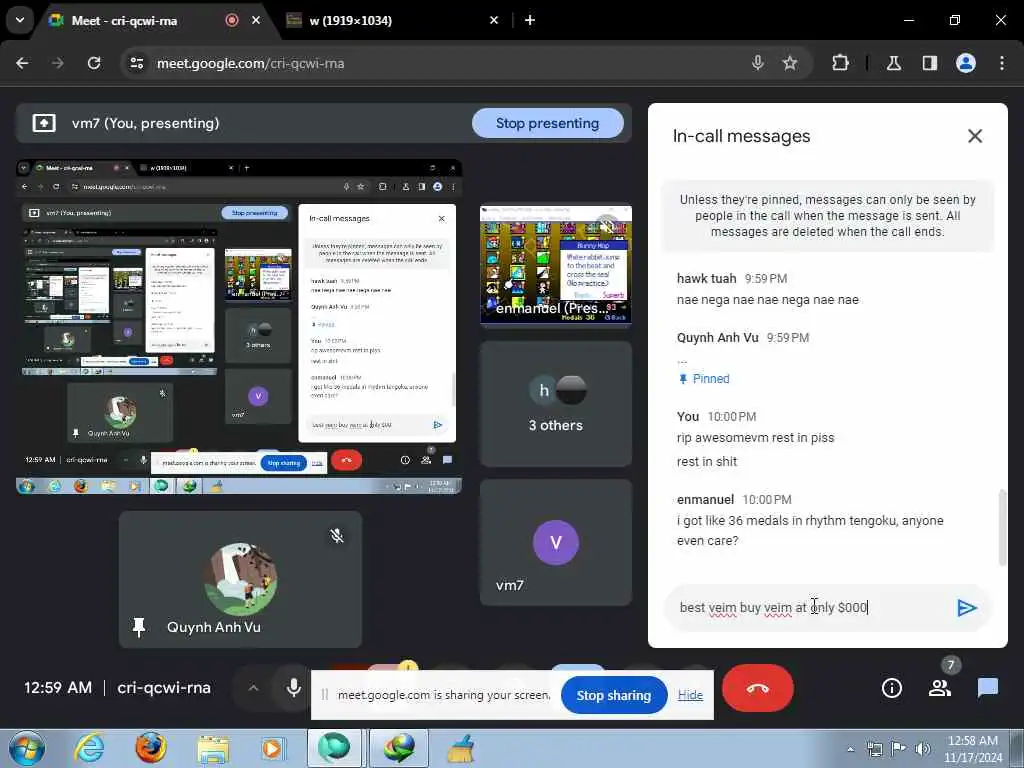The image size is (1024, 768).
Task: Close the In-call messages panel
Action: tap(974, 136)
